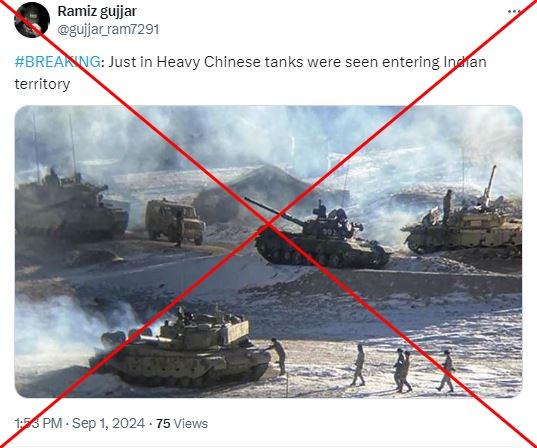
Task: Click the group of walking soldiers
Action: [403, 369]
